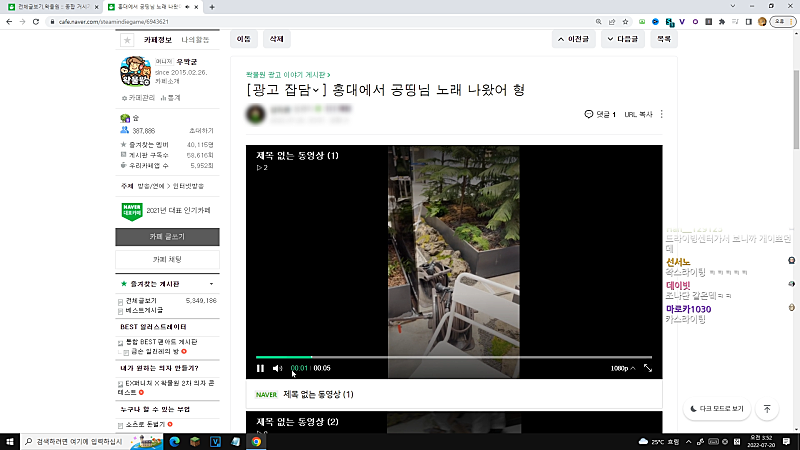This screenshot has height=450, width=800.
Task: Enter fullscreen mode on the video player
Action: click(x=648, y=368)
